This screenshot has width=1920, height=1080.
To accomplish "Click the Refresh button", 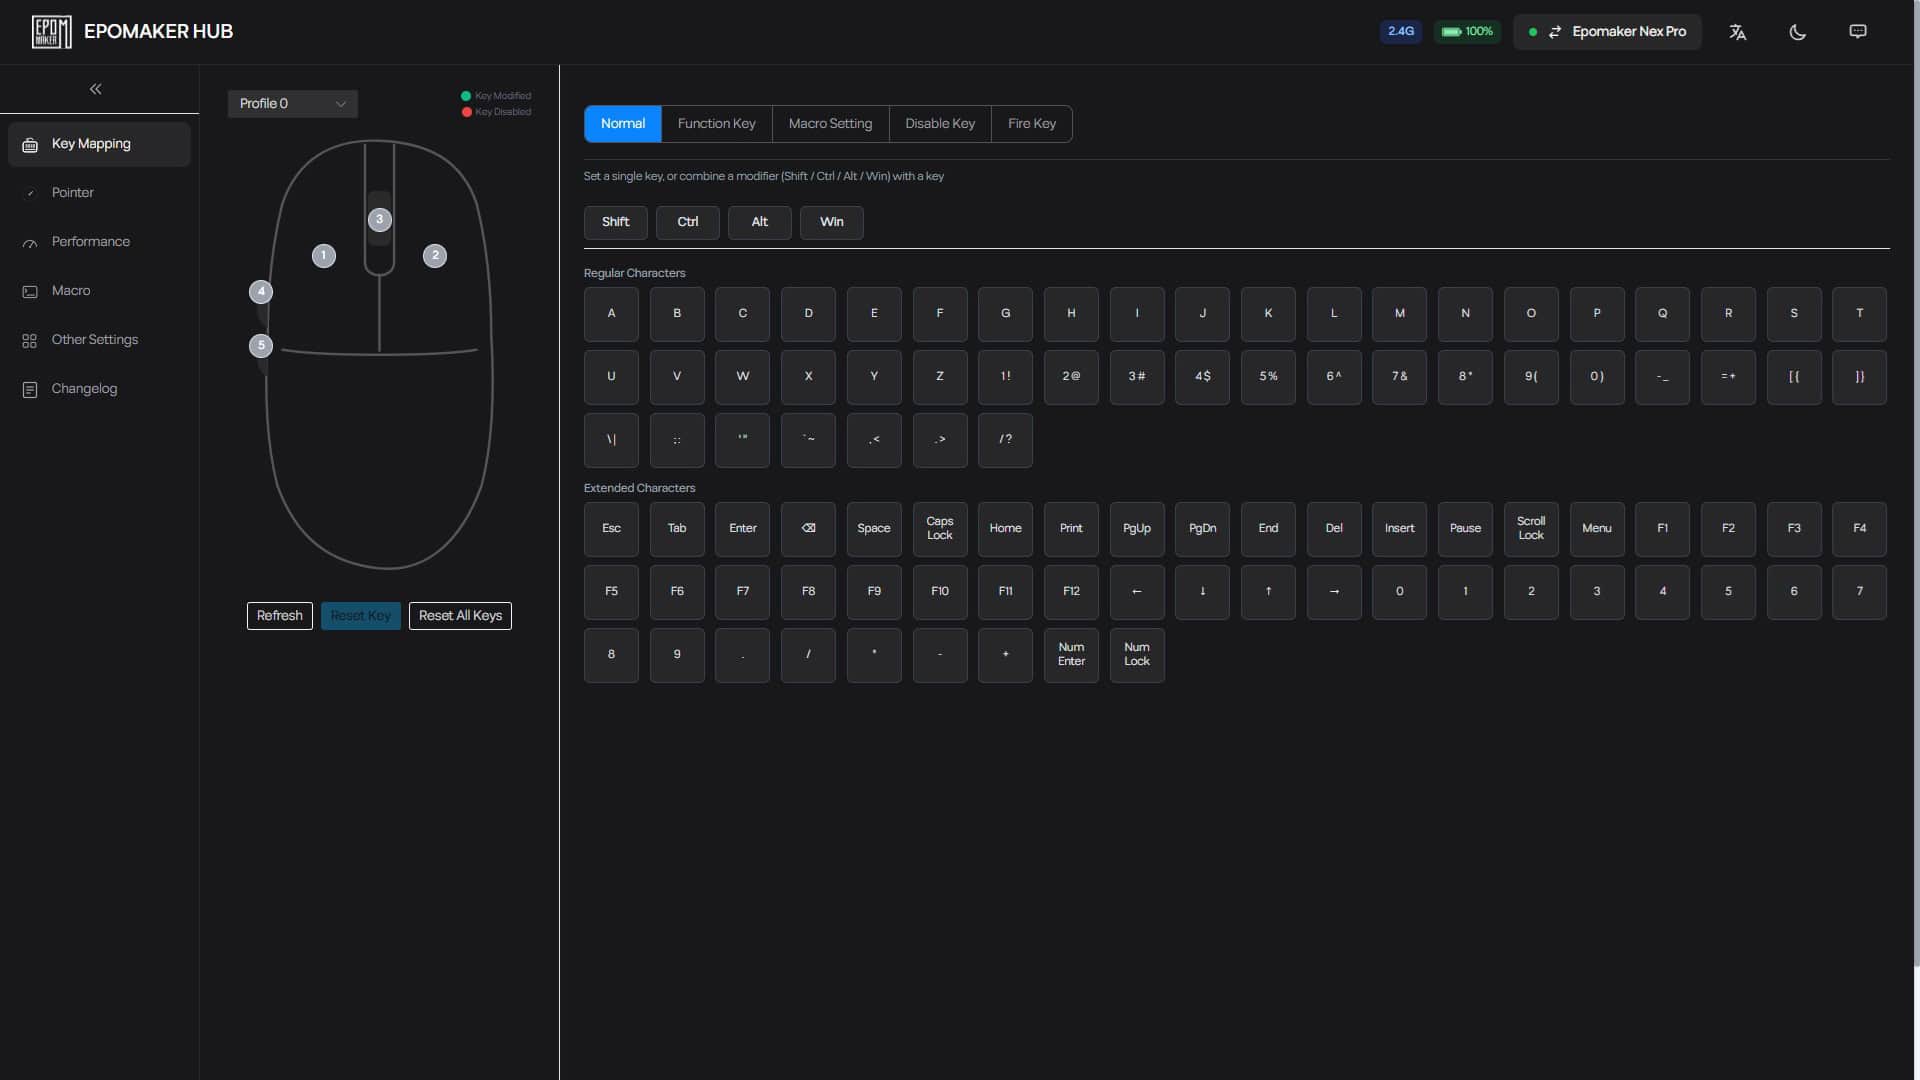I will click(x=280, y=616).
